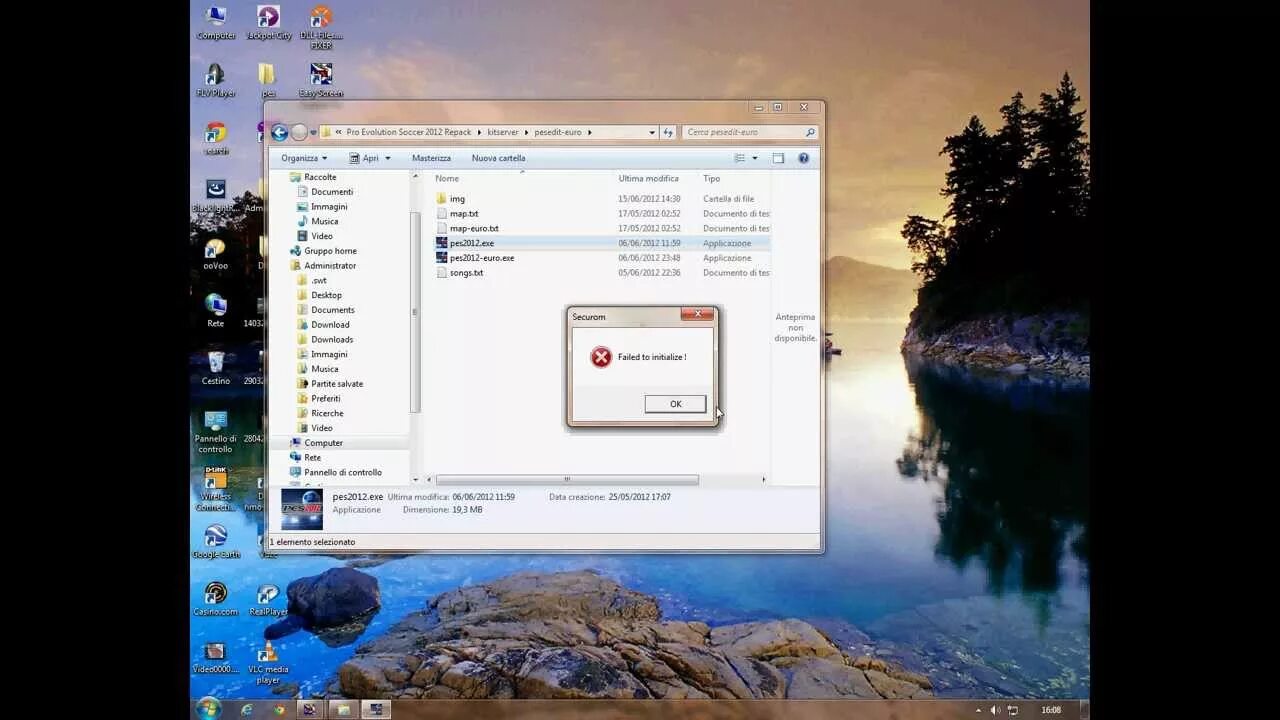This screenshot has width=1280, height=720.
Task: Click the taskbar volume speaker icon
Action: tap(995, 710)
